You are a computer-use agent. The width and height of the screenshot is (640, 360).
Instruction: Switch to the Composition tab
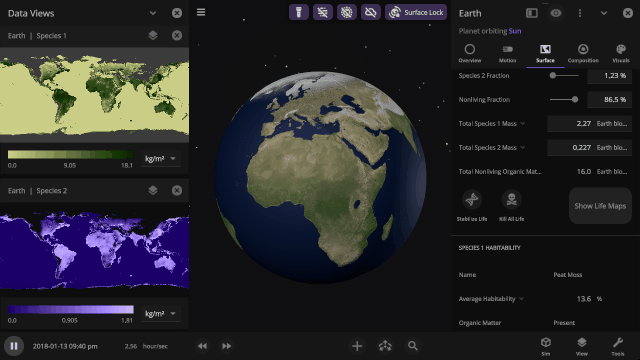pos(583,53)
